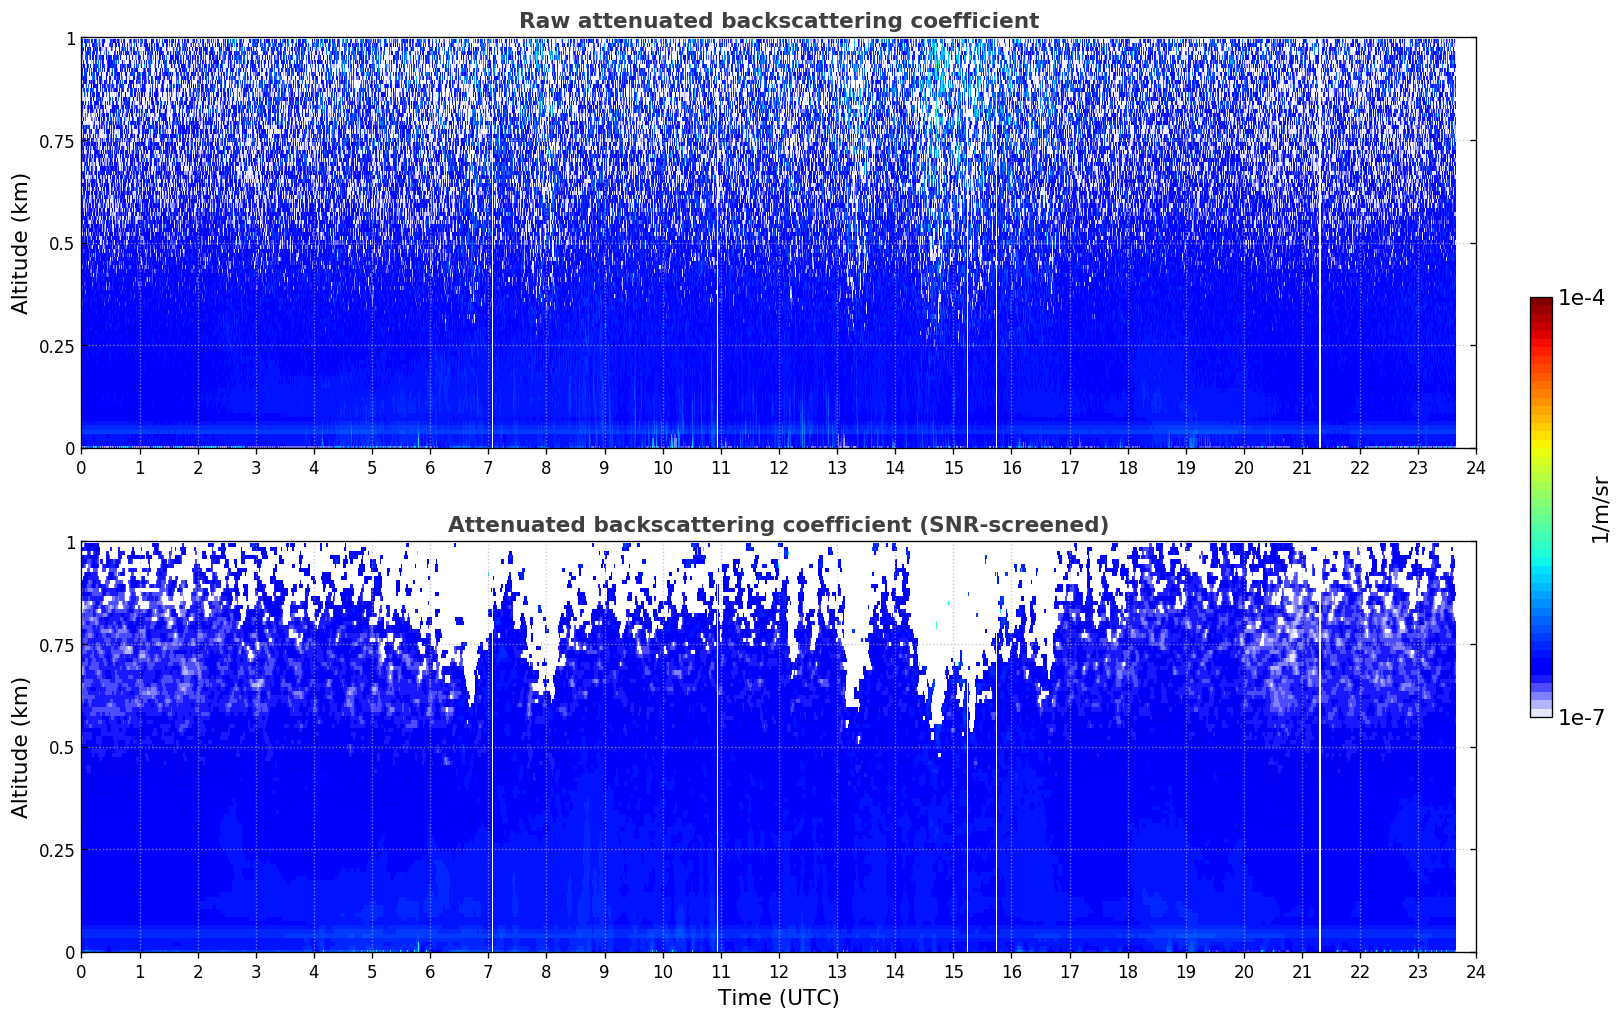Click the dark red top of colorbar
The height and width of the screenshot is (1020, 1621).
click(x=1541, y=302)
